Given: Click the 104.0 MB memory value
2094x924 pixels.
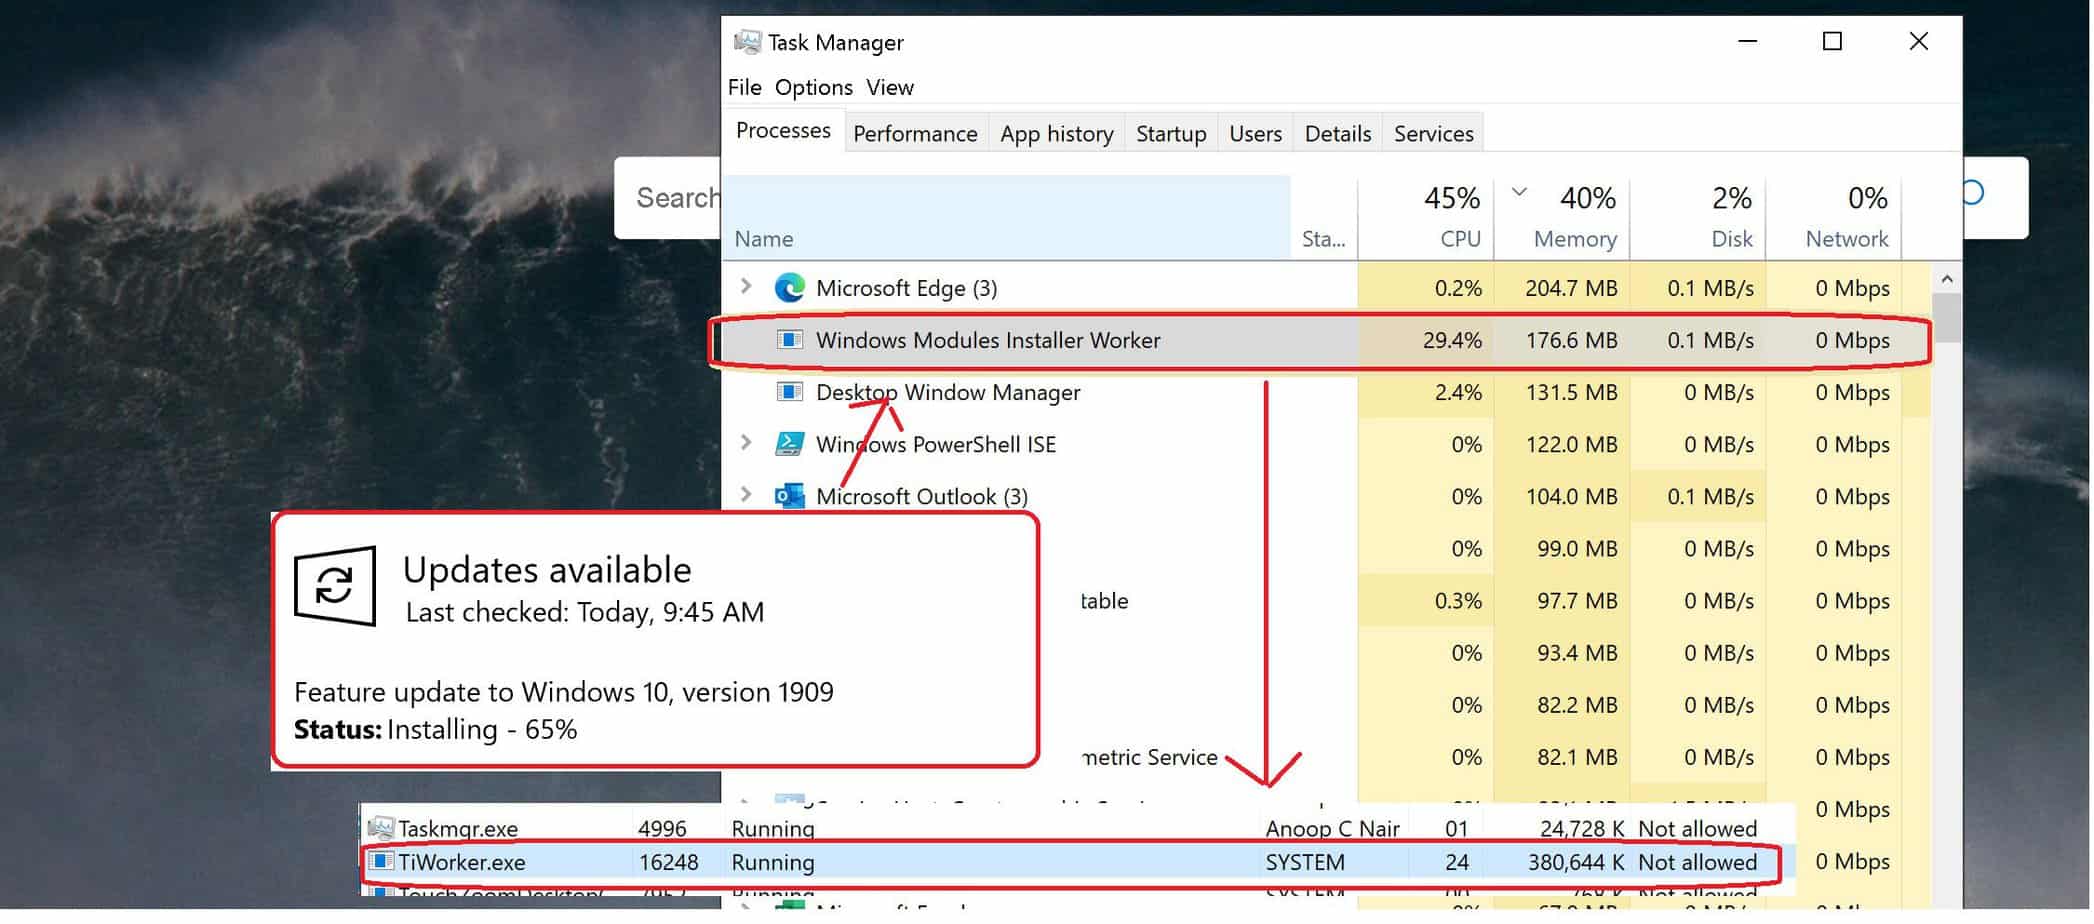Looking at the screenshot, I should (x=1571, y=496).
